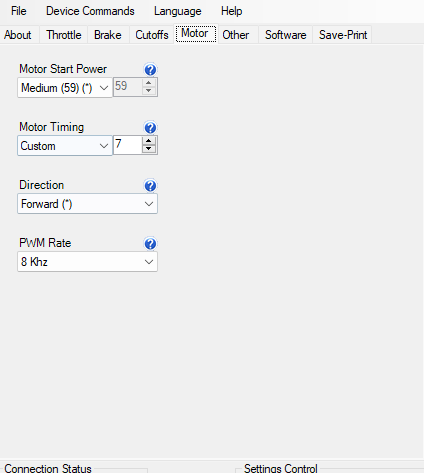Open help icon beside Motor Timing
This screenshot has height=473, width=424.
tap(150, 128)
